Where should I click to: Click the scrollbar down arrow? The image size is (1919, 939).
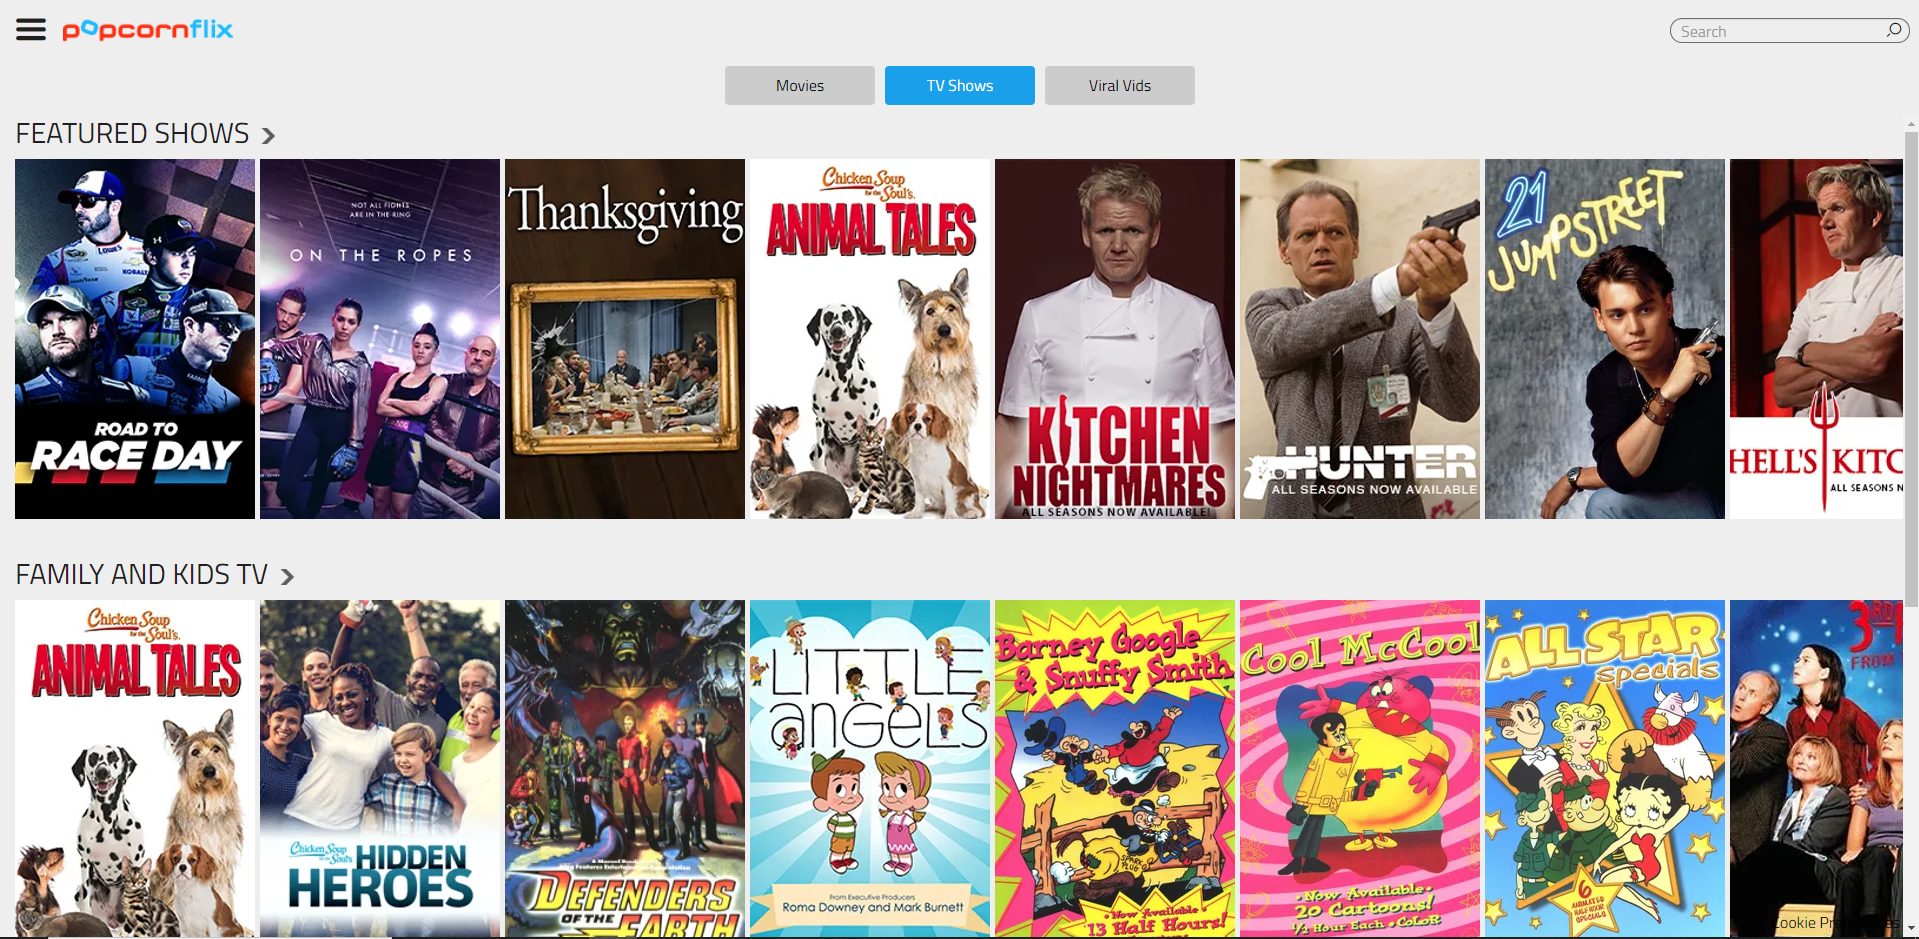pos(1911,929)
